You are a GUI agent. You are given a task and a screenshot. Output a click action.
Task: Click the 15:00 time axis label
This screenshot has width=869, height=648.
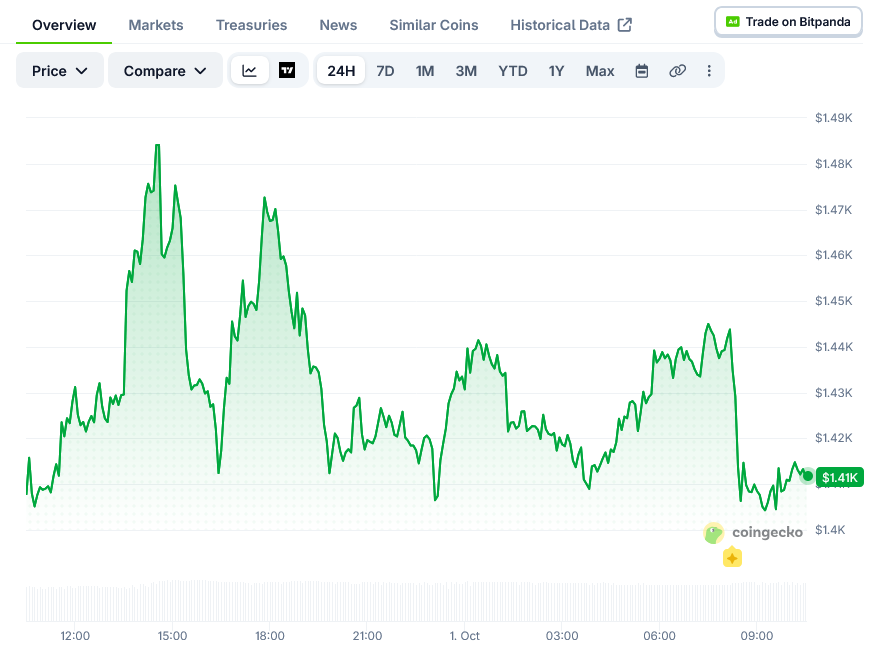click(x=172, y=636)
